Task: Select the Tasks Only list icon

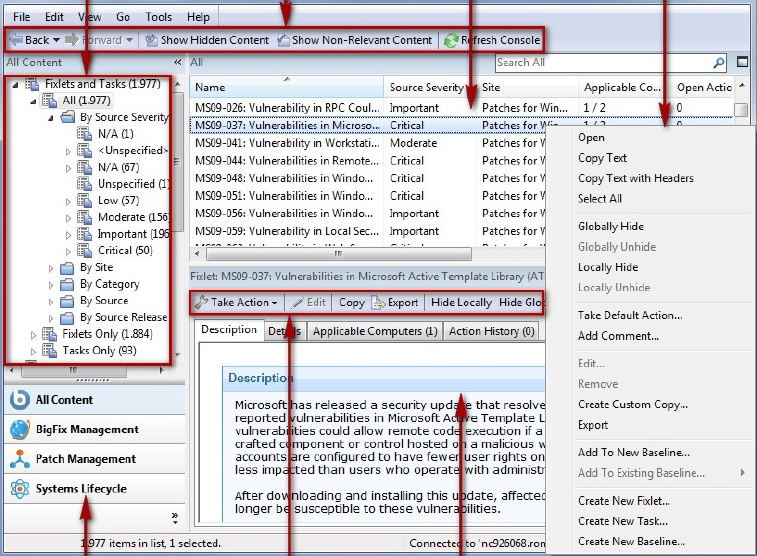Action: click(x=49, y=351)
